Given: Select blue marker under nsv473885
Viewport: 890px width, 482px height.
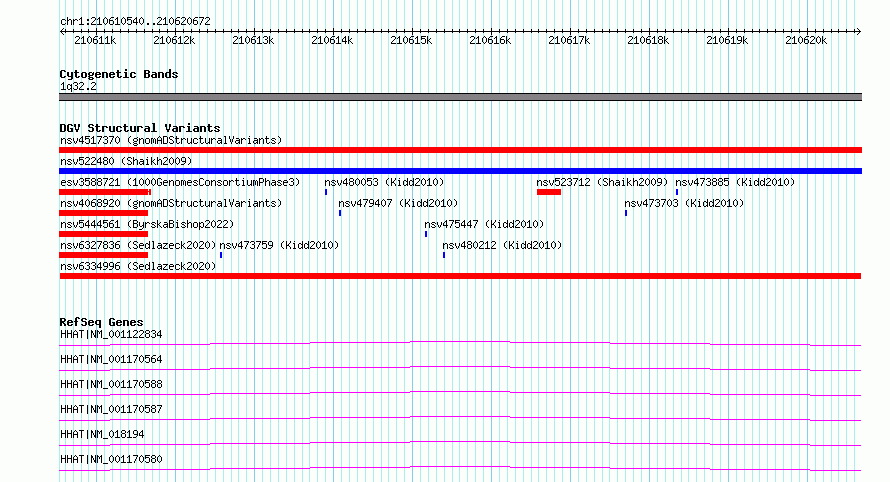Looking at the screenshot, I should (x=677, y=192).
